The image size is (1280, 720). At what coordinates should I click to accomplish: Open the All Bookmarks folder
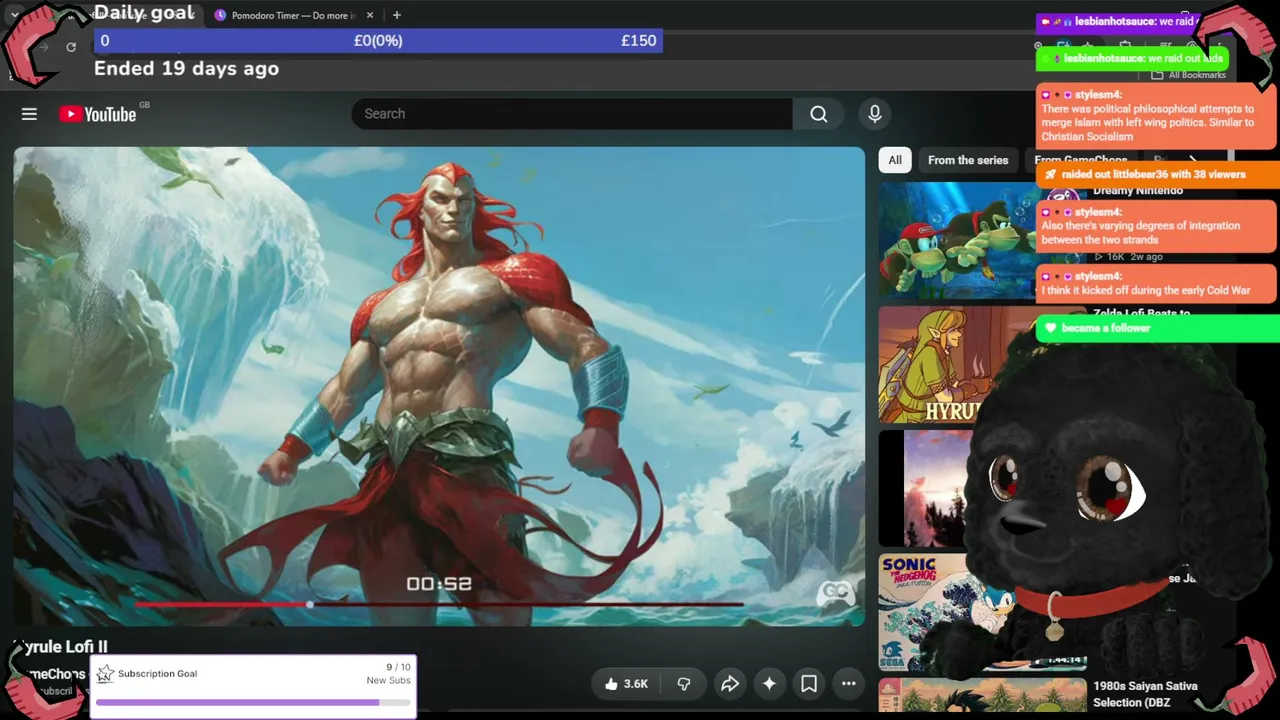tap(1190, 75)
